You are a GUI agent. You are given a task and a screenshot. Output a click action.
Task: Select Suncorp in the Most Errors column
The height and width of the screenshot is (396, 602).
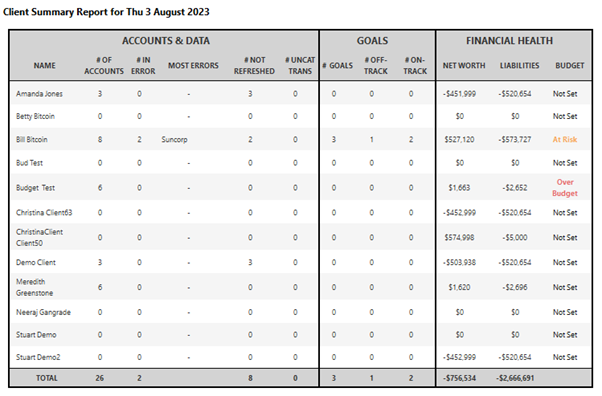174,139
